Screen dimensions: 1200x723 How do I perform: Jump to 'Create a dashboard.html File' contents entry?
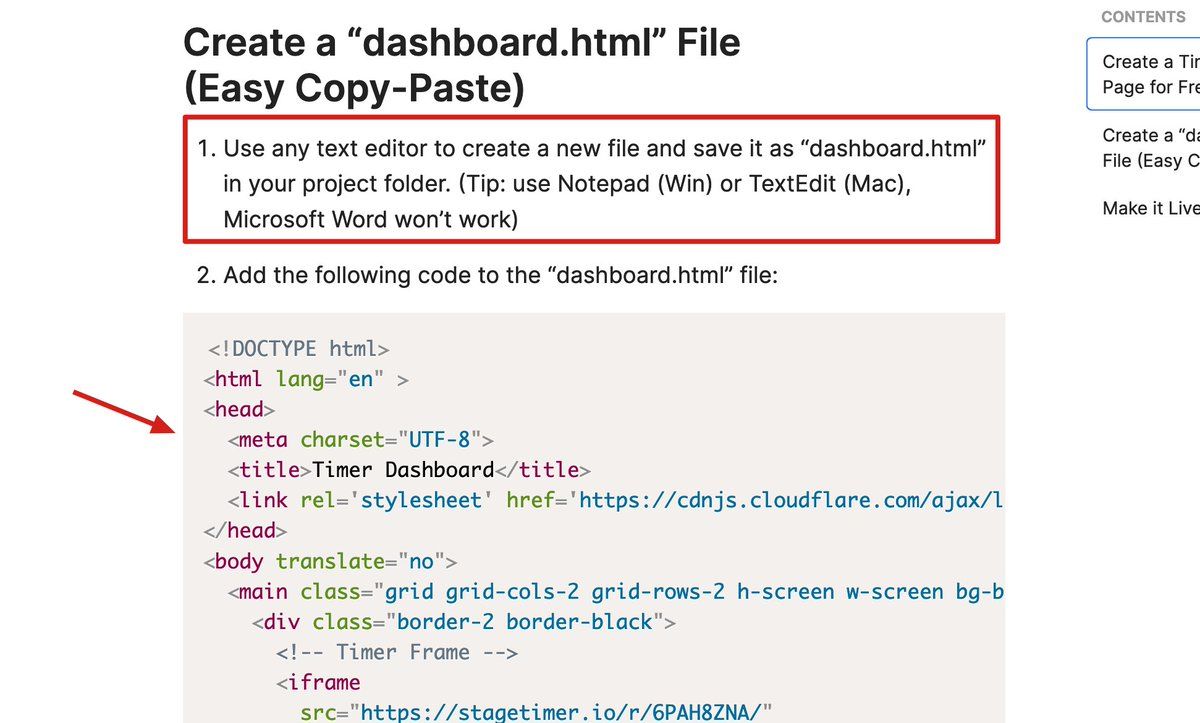(1150, 148)
